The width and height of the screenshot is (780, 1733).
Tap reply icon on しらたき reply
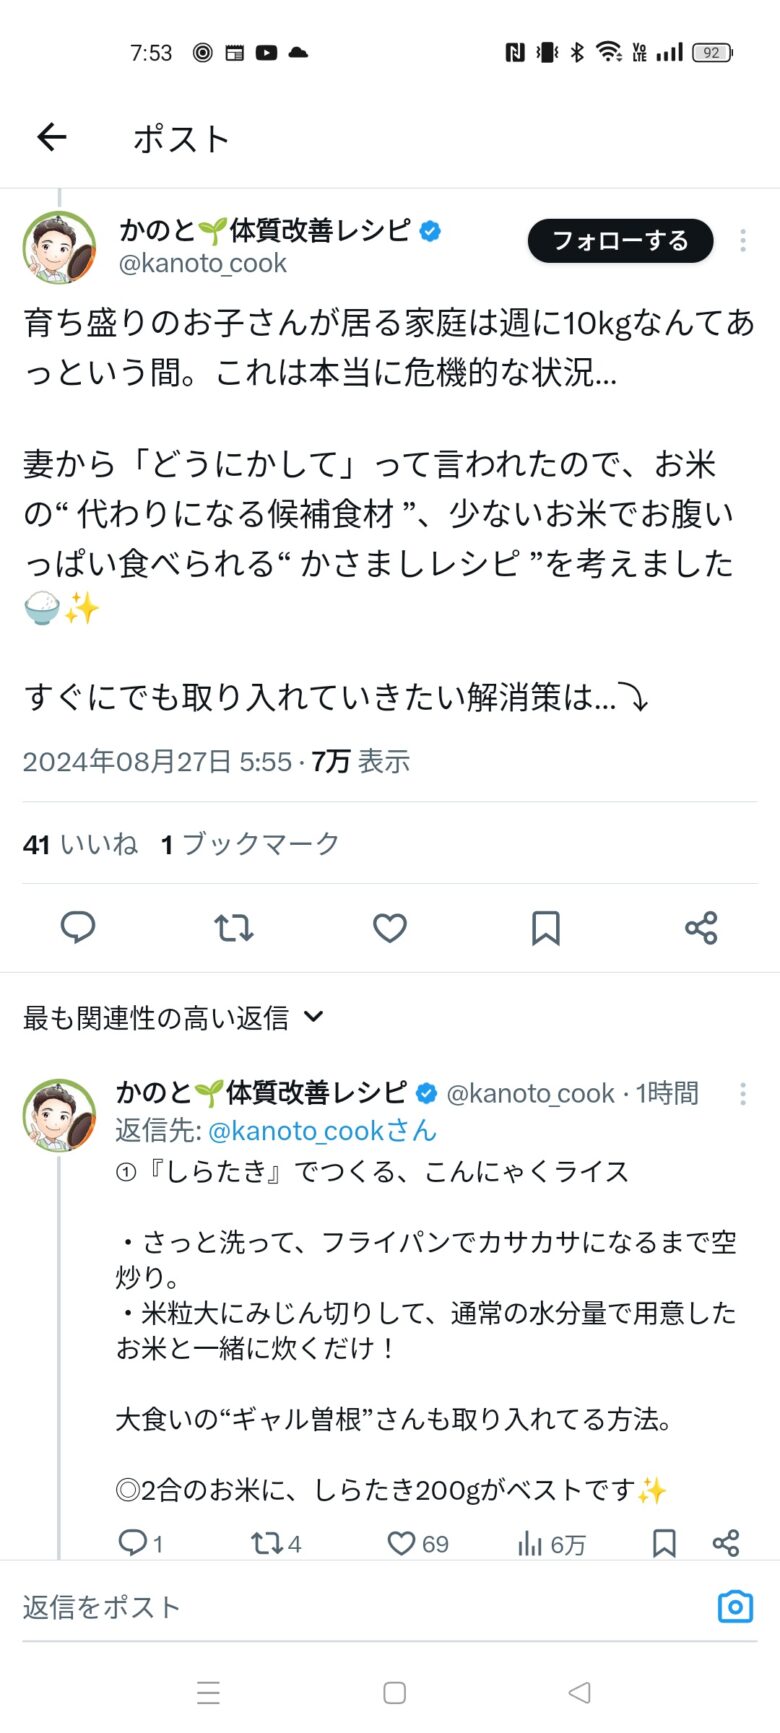click(x=133, y=1543)
